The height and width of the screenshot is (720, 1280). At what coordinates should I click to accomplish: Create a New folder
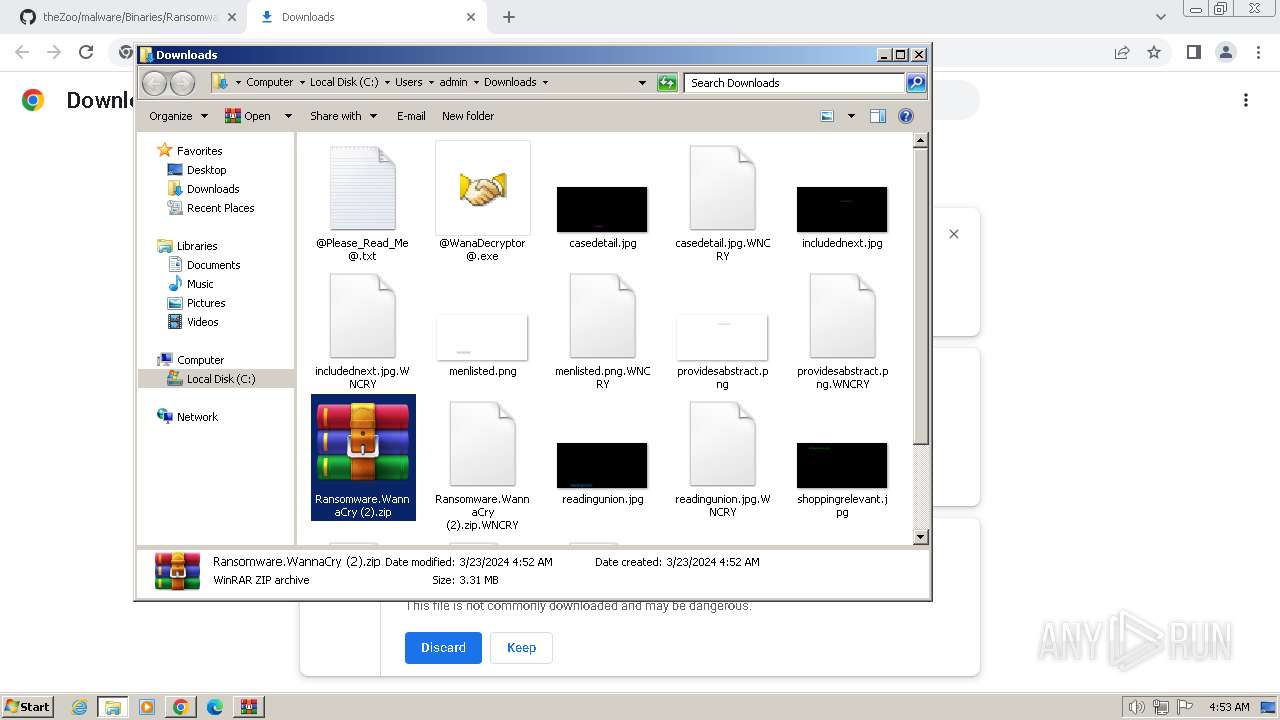click(x=468, y=116)
